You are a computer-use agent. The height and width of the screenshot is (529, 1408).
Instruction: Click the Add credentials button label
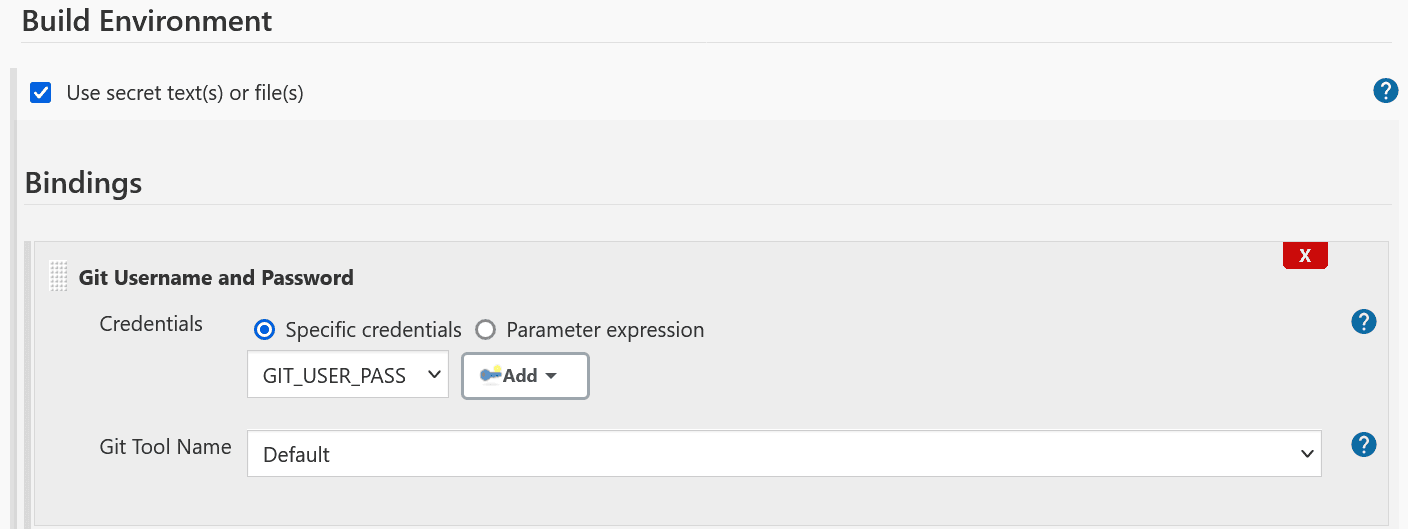(x=520, y=376)
